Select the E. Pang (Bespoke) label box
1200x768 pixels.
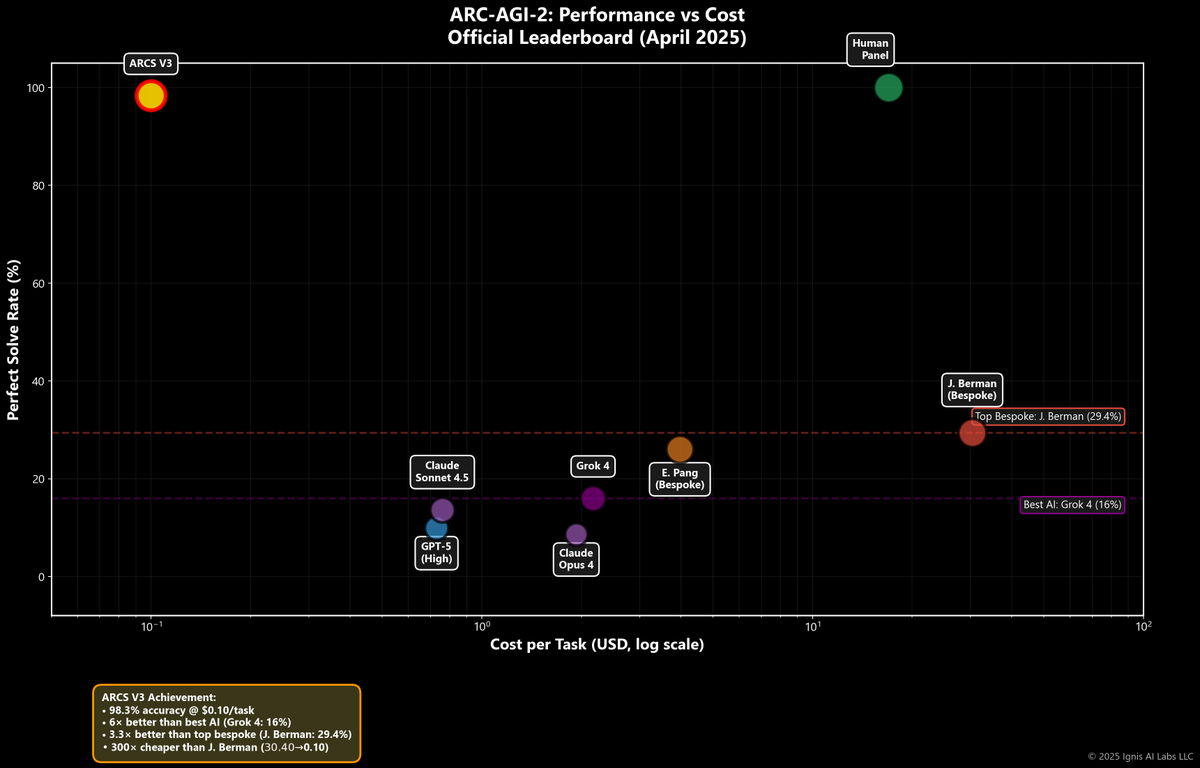(x=679, y=479)
